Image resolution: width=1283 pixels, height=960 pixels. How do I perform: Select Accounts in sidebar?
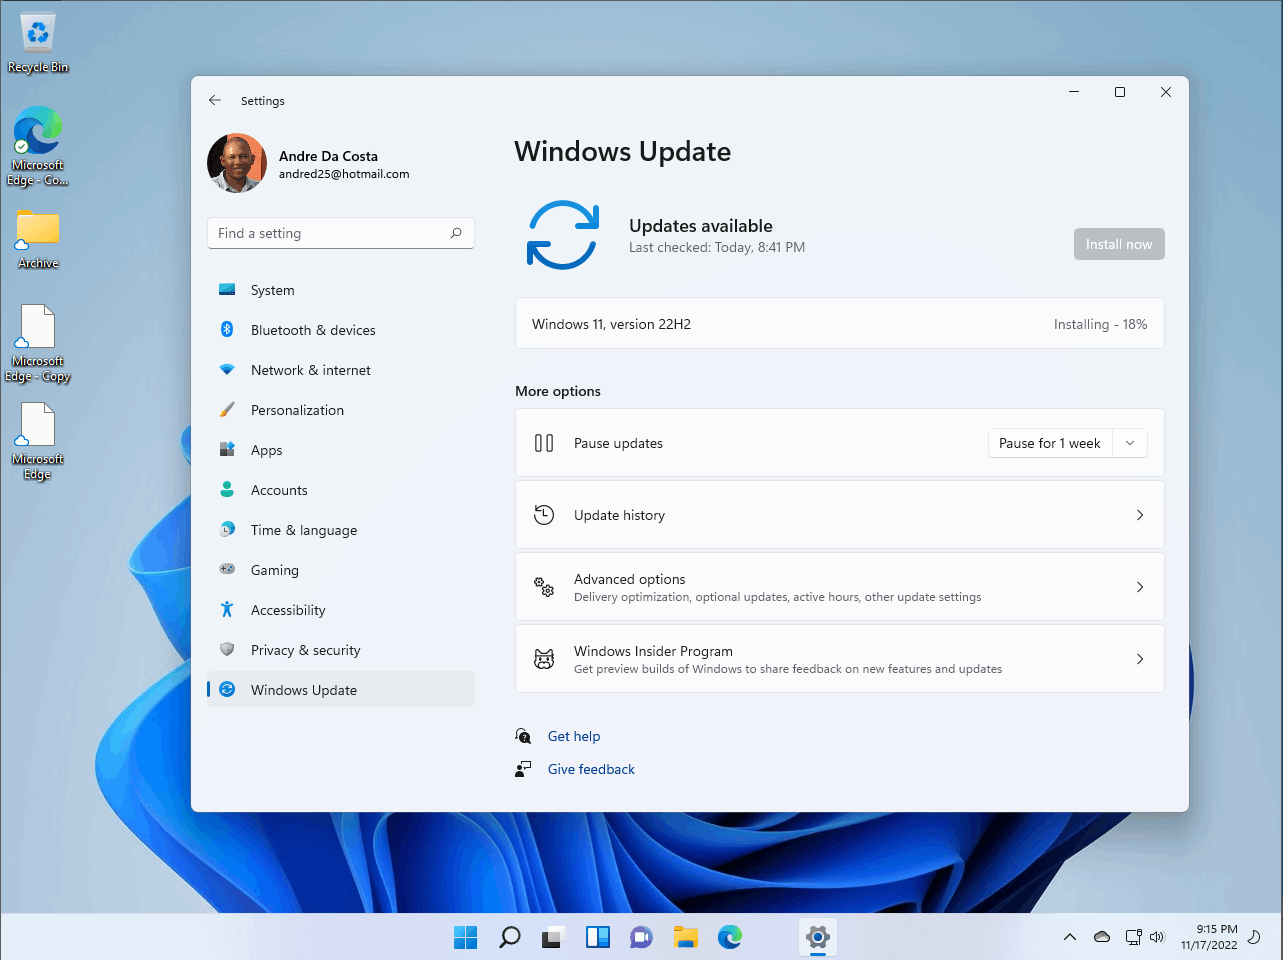(x=341, y=490)
